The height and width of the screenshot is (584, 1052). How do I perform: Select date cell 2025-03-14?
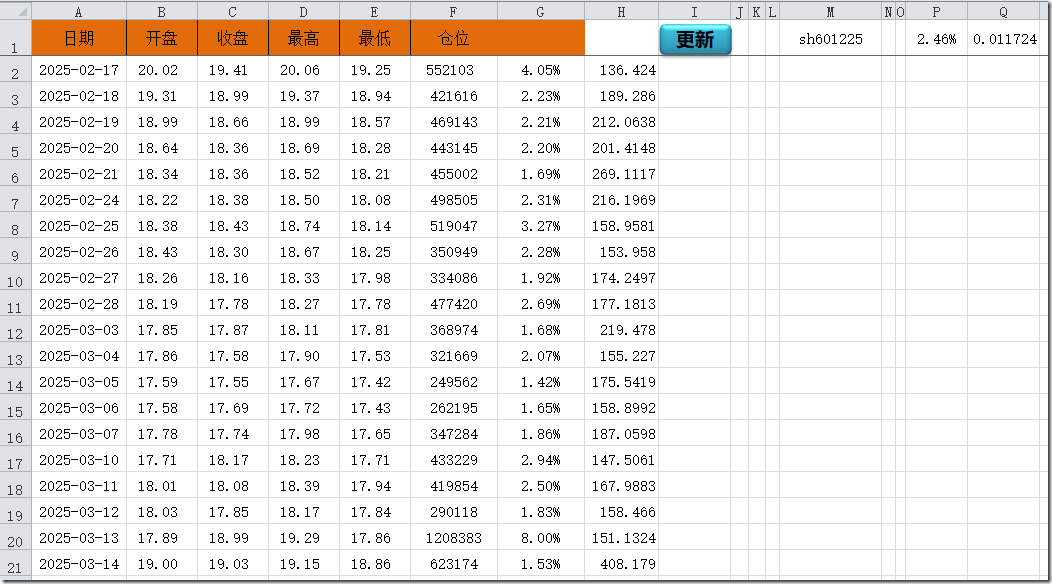click(x=79, y=563)
